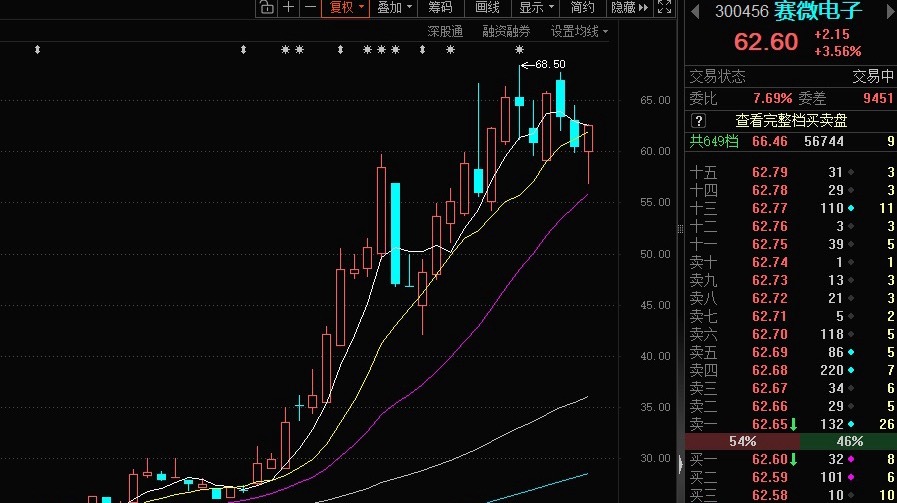Screen dimensions: 897x503
Task: Click the magenta diamond beside volume 32
Action: (x=851, y=459)
